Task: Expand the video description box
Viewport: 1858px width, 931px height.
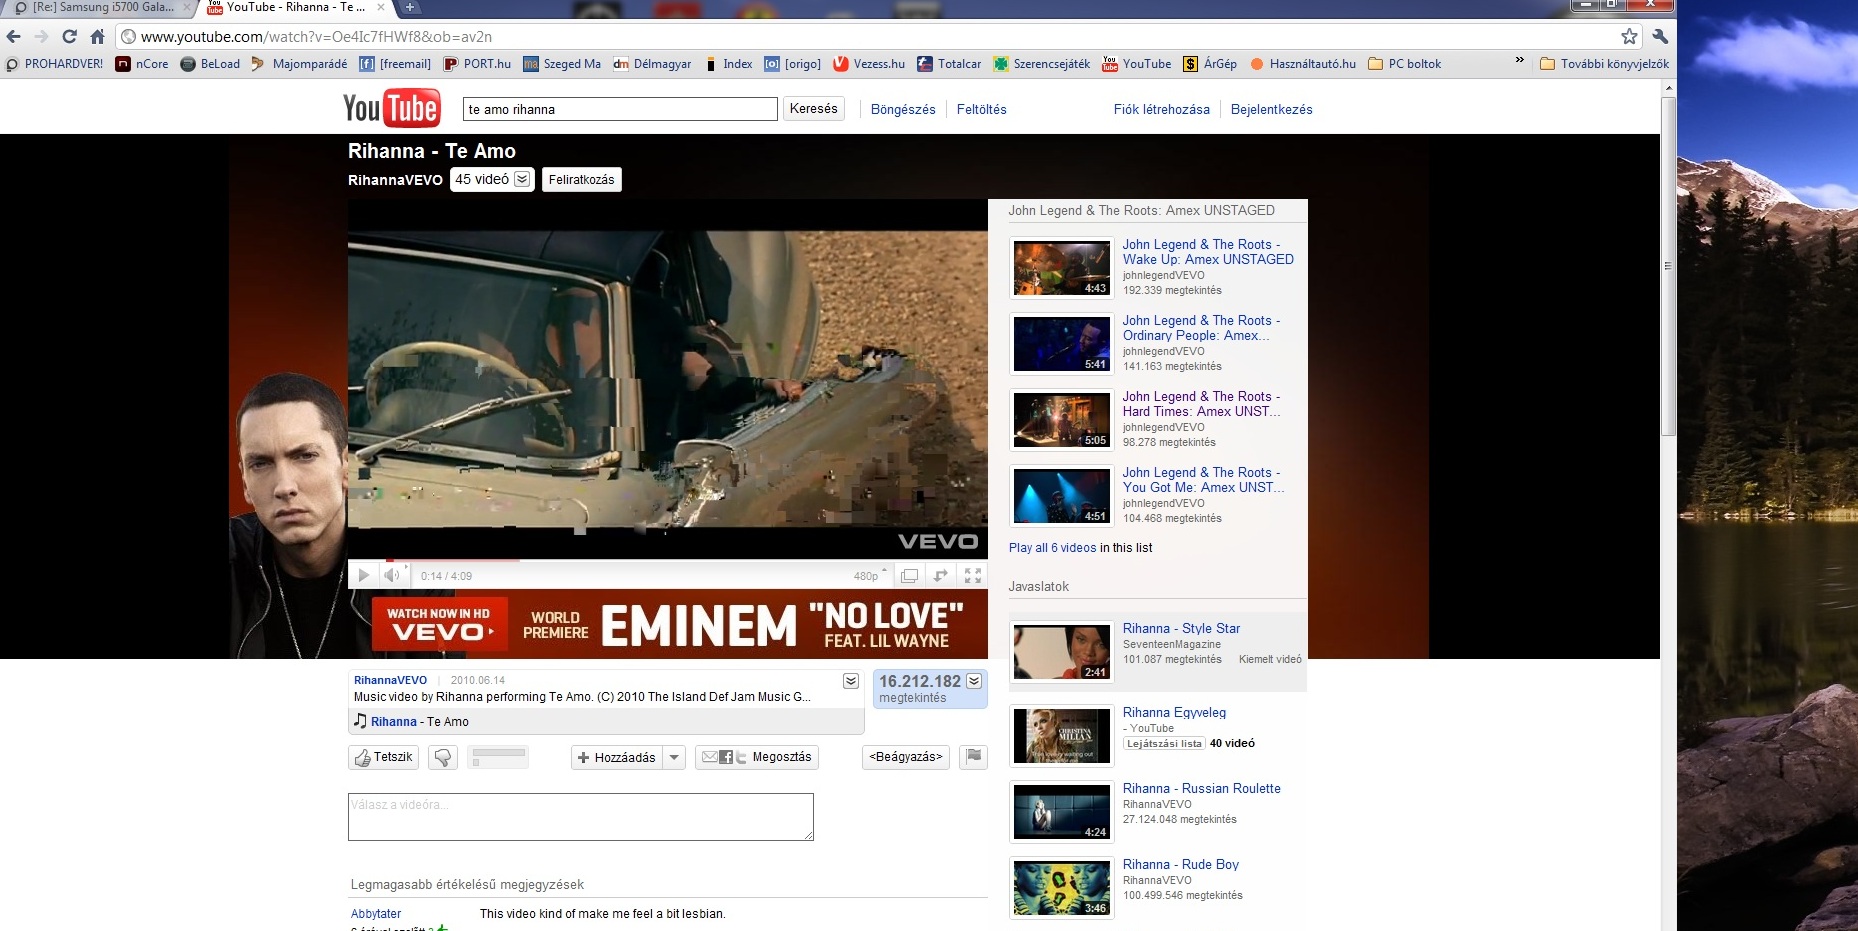Action: [851, 681]
